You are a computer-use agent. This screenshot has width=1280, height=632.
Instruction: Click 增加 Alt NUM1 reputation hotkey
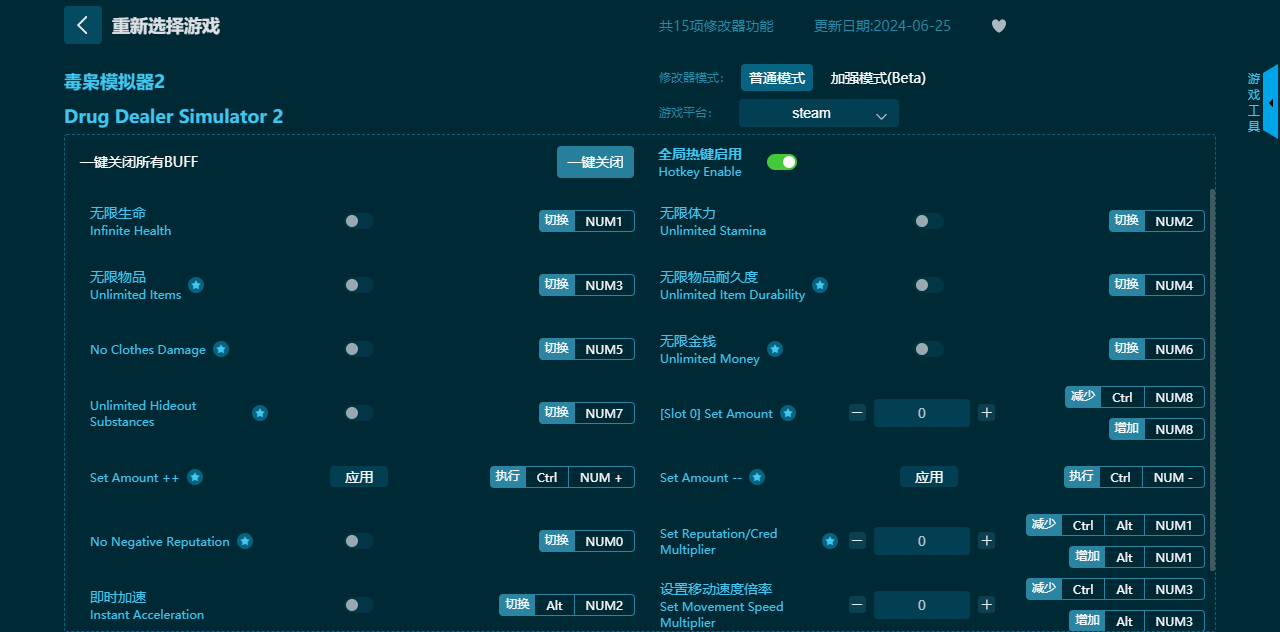tap(1137, 557)
